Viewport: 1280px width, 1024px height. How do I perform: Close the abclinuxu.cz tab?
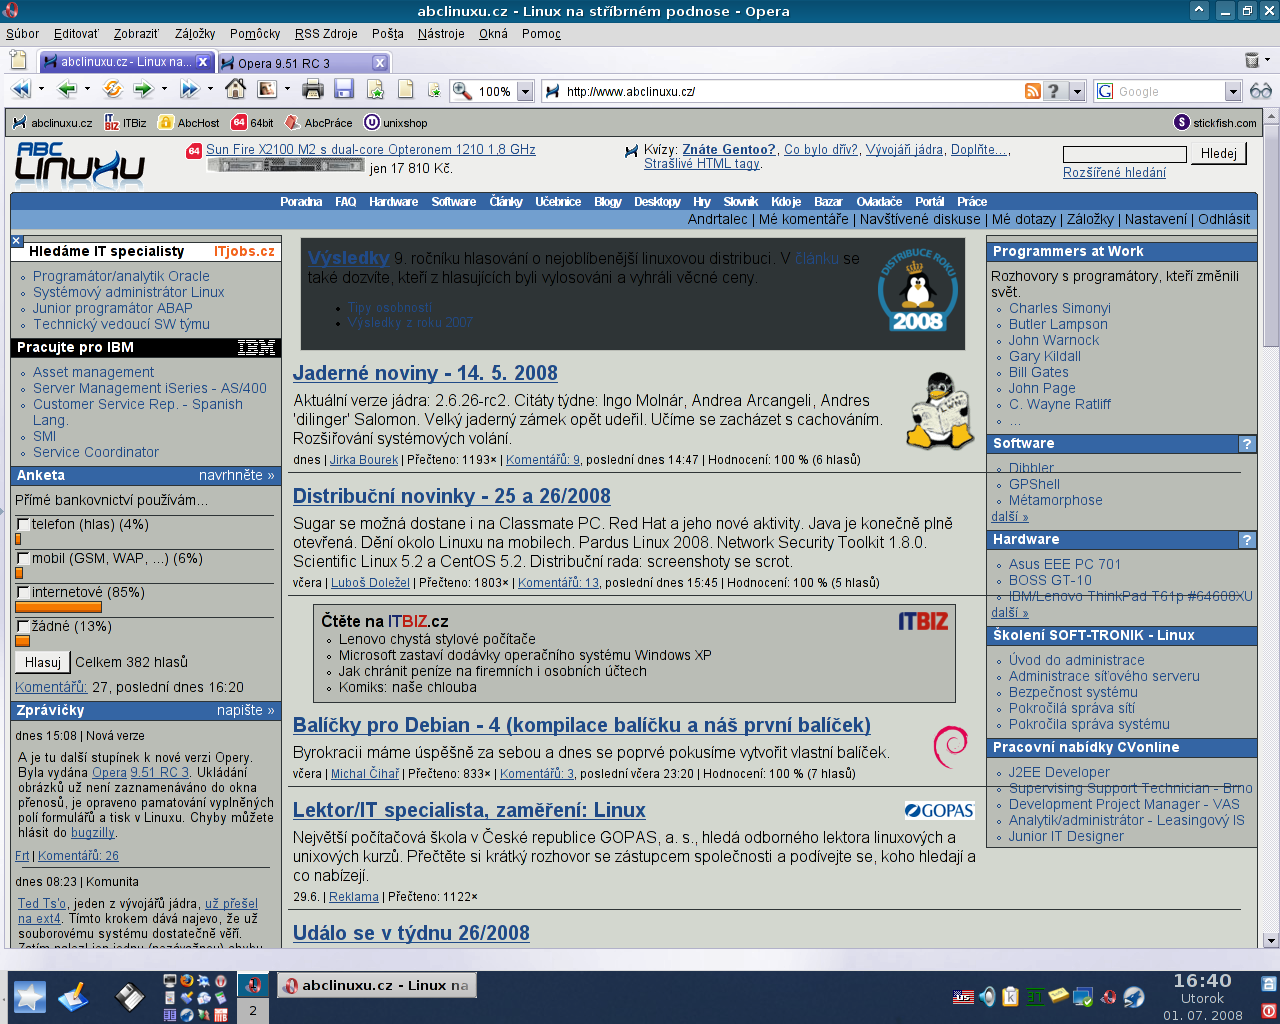point(202,62)
